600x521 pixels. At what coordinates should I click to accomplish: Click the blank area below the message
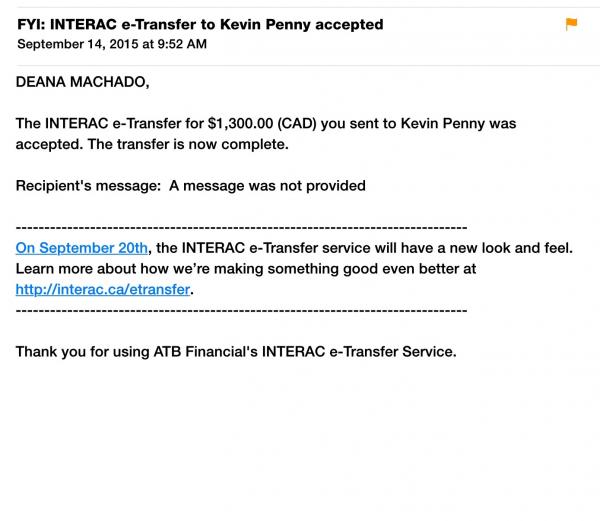(300, 440)
